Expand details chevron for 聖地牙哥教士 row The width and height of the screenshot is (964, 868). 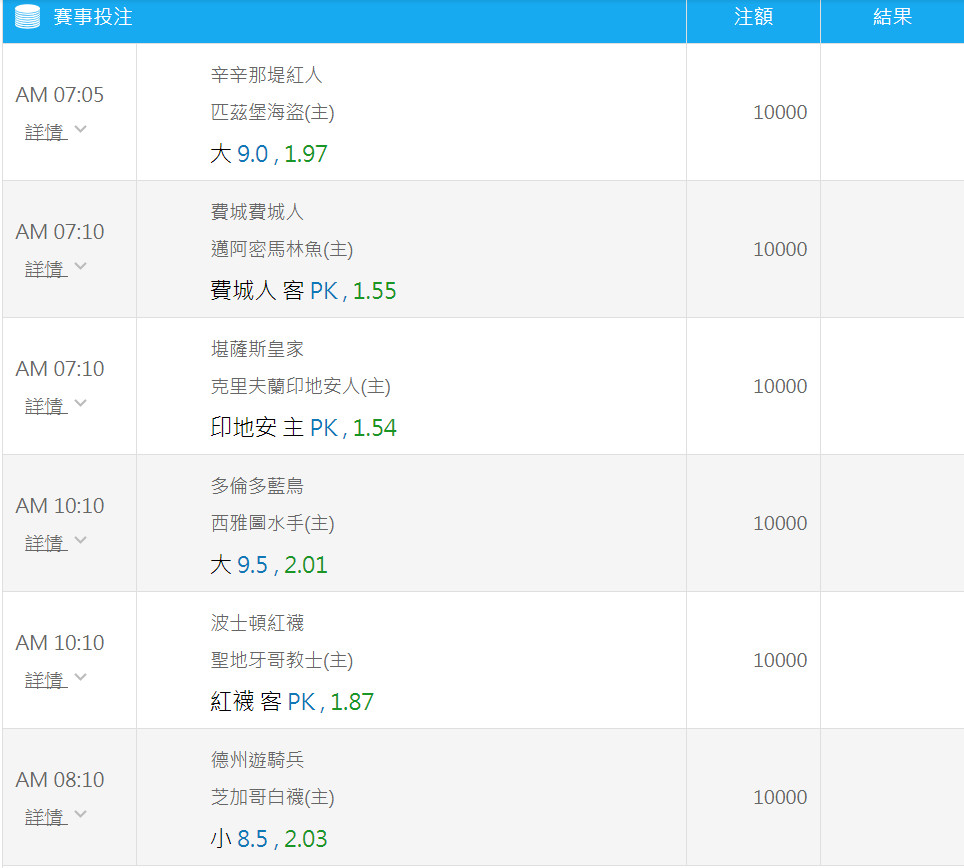(81, 678)
